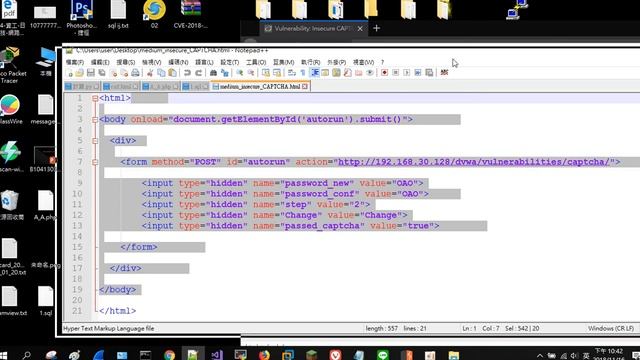The image size is (640, 360).
Task: Open the Photoshop desktop shortcut
Action: coord(82,17)
